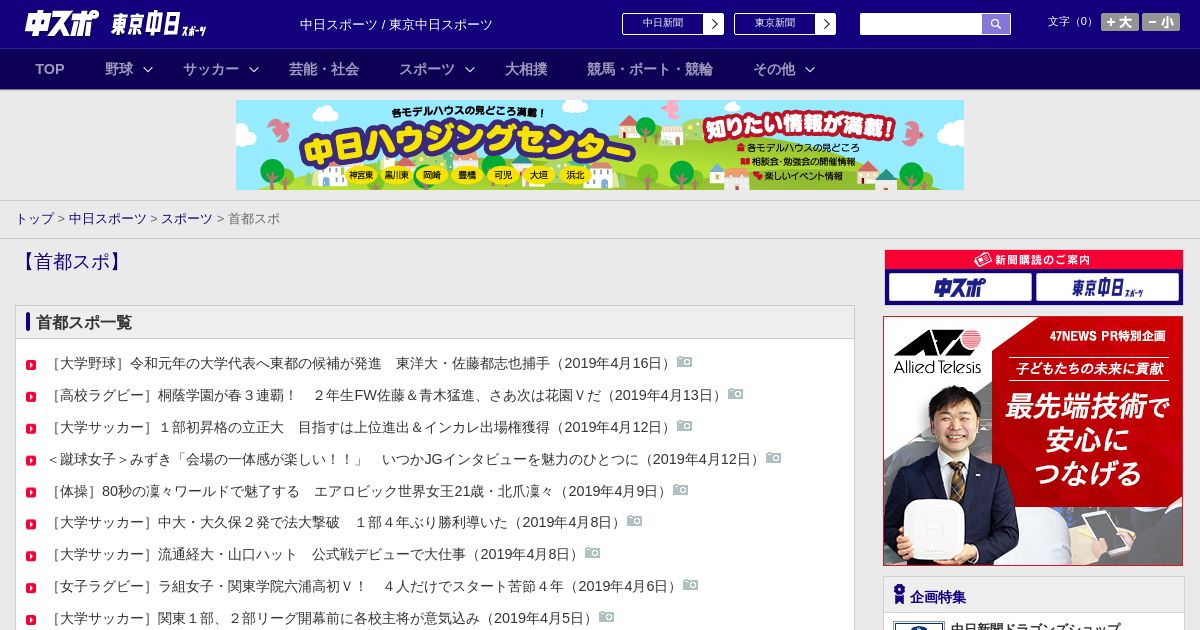
Task: Open article on 東洋大・佐藤都志也捕手
Action: (361, 363)
